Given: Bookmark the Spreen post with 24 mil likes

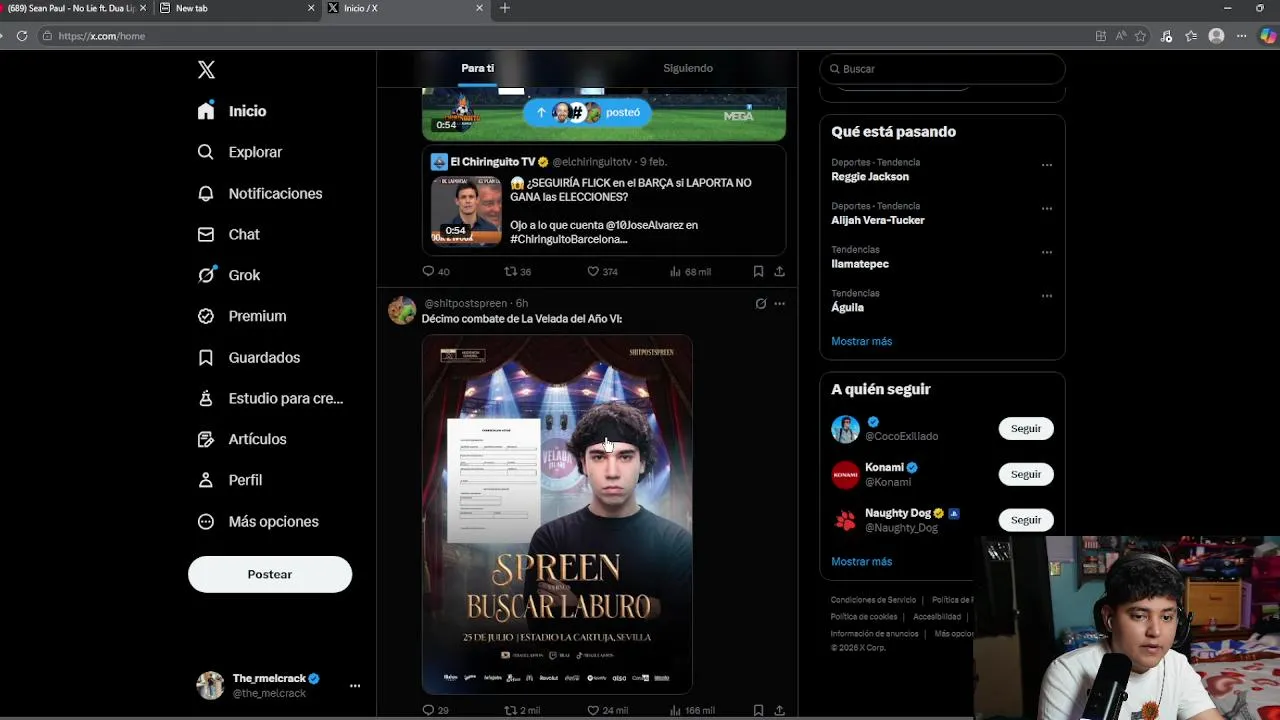Looking at the screenshot, I should pyautogui.click(x=758, y=710).
